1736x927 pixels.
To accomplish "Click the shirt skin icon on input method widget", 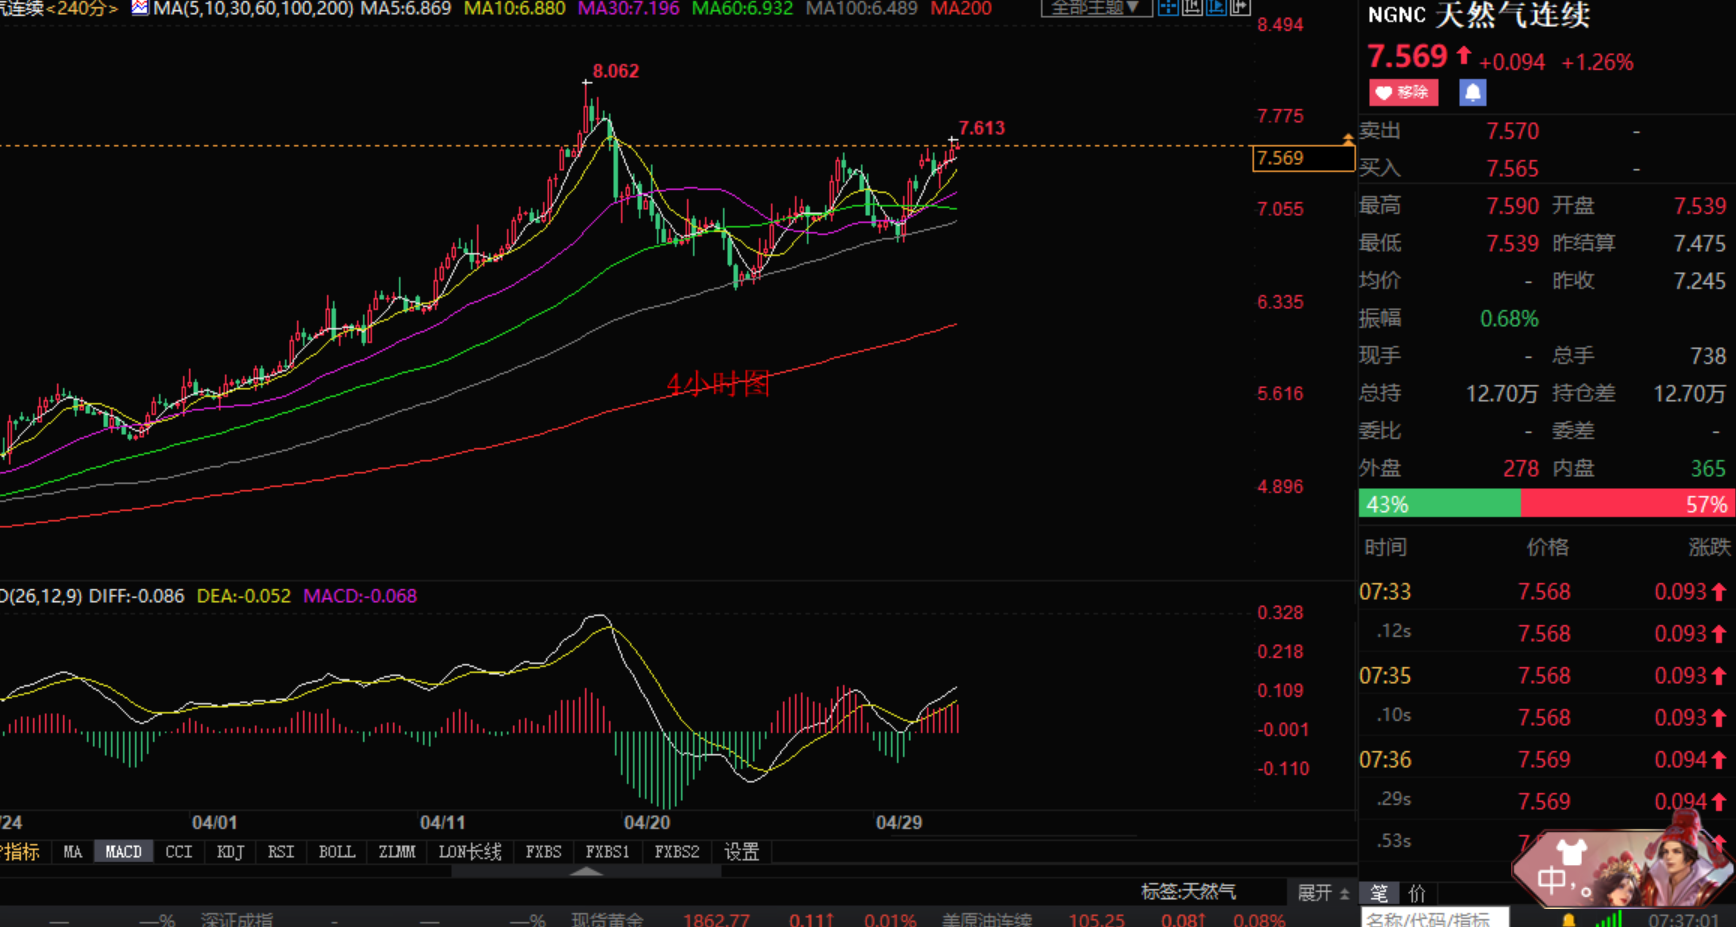I will pos(1571,852).
